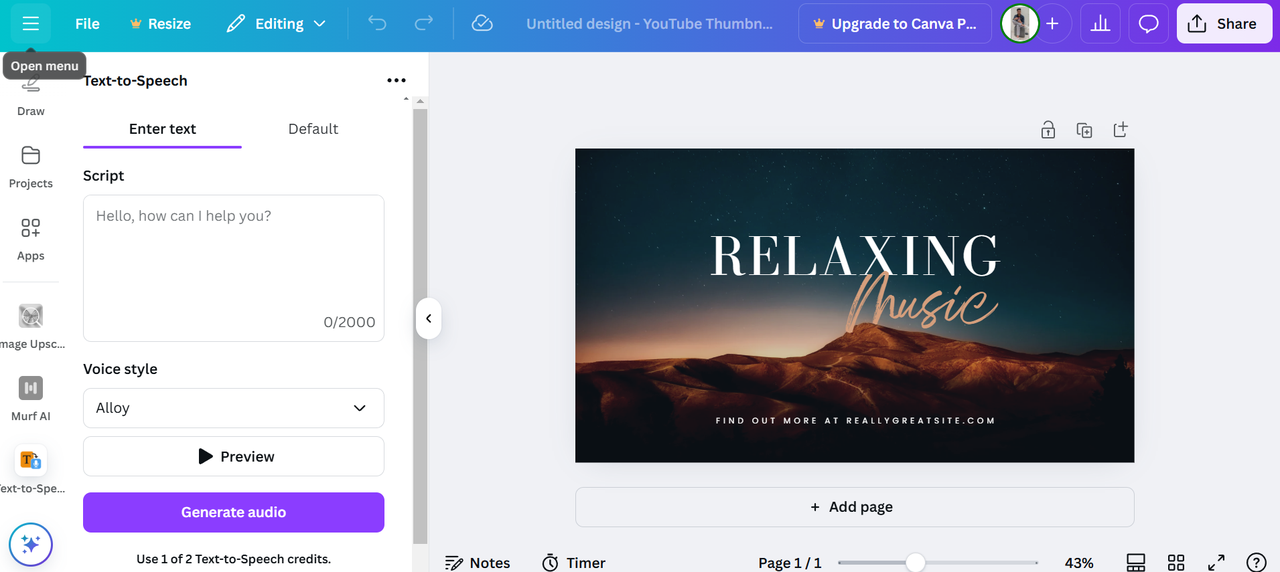Undo the last action
Screen dimensions: 1280x572
(x=377, y=23)
